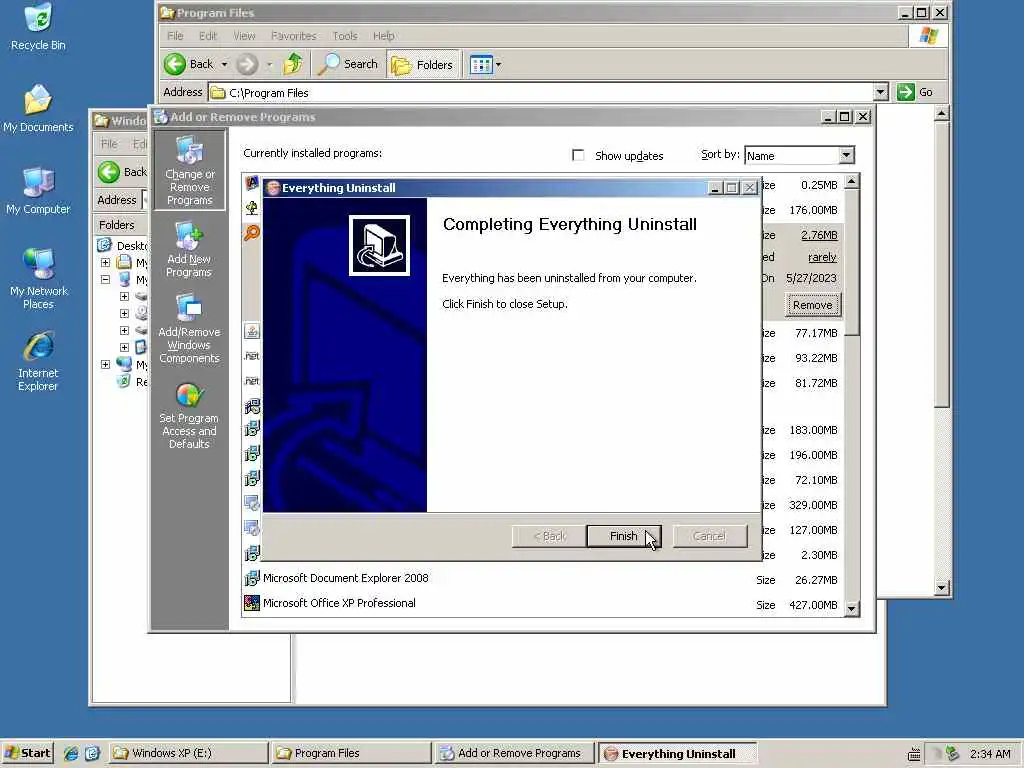Screen dimensions: 1024x768
Task: Open the Sort by Name dropdown
Action: [846, 155]
